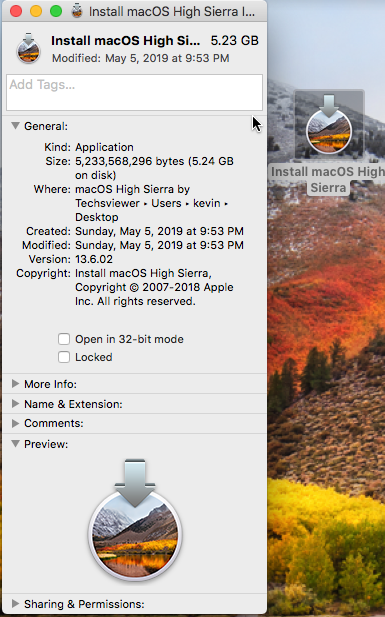Expand the Comments section
This screenshot has height=617, width=385.
pos(15,423)
